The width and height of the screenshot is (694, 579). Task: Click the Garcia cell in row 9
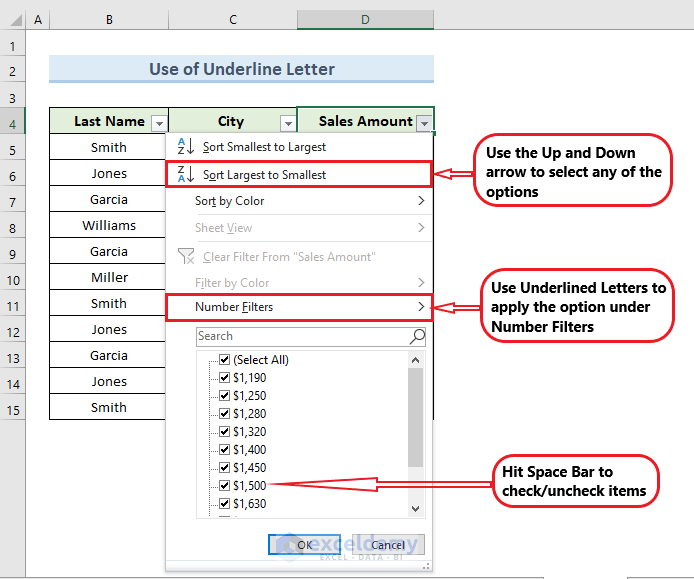(109, 251)
